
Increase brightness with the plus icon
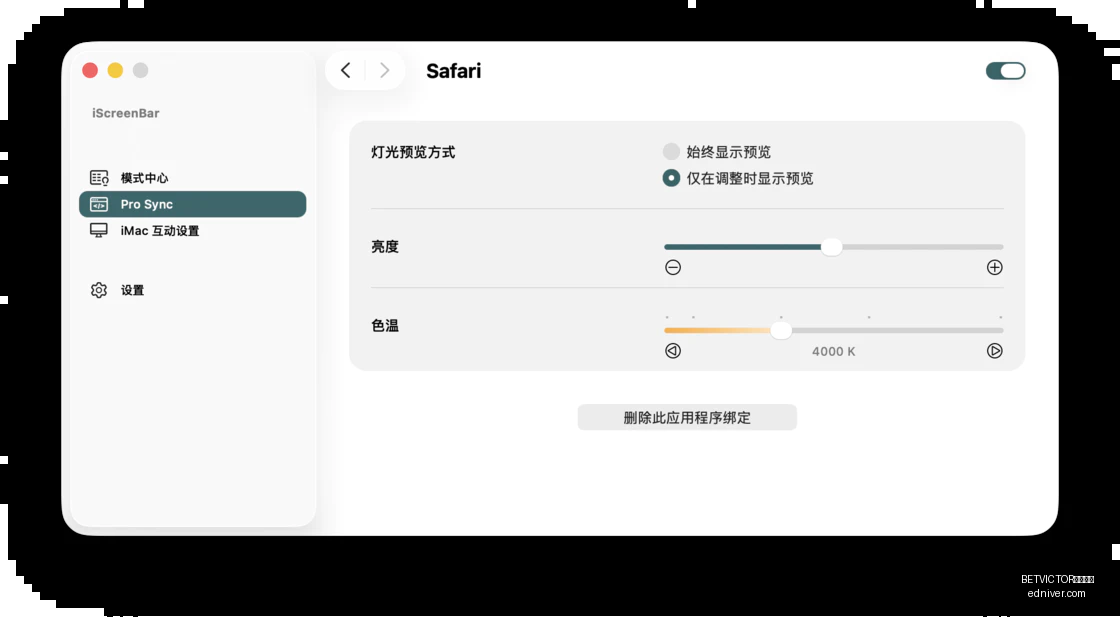click(994, 267)
